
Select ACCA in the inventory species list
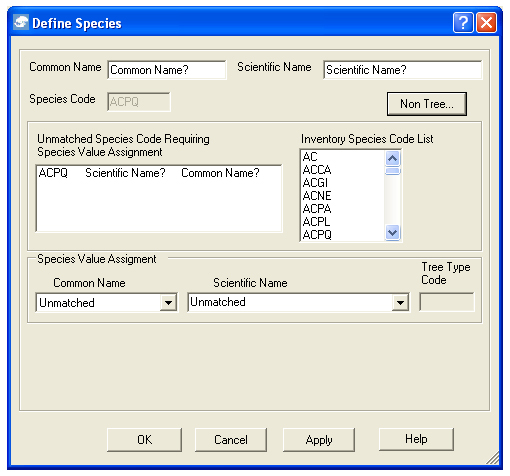coord(317,170)
